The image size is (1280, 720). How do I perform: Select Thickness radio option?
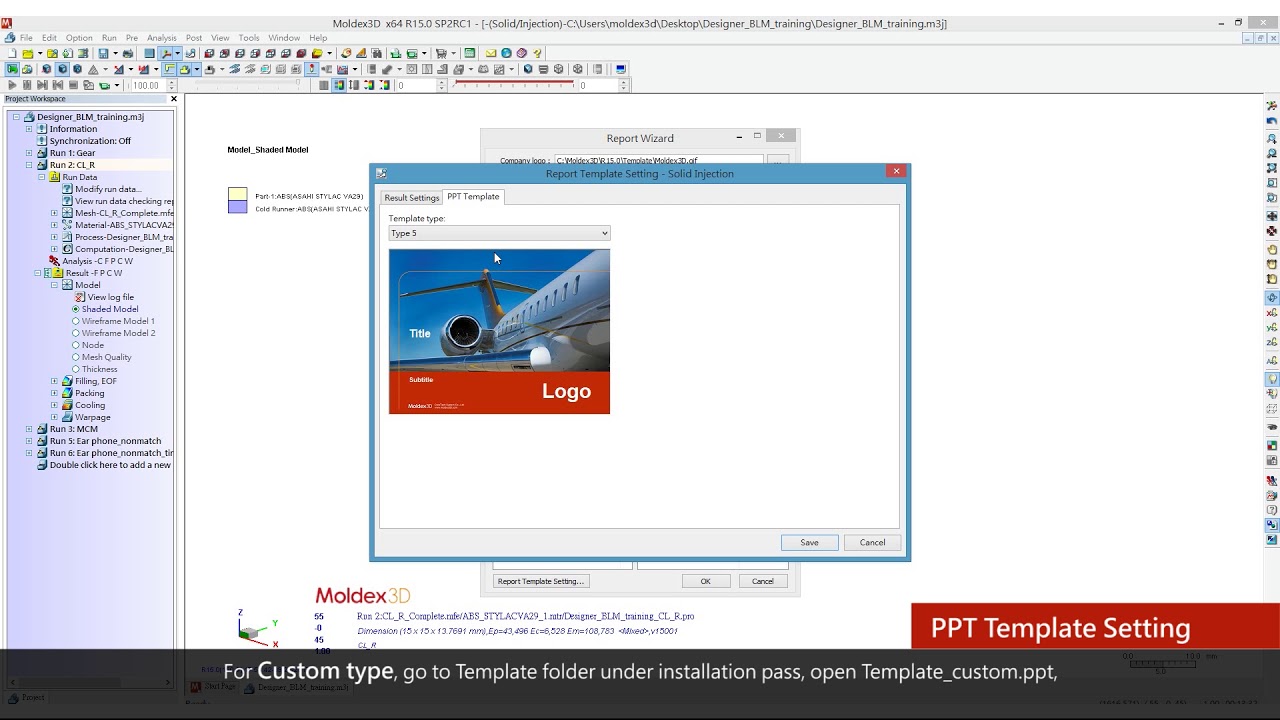pos(76,369)
